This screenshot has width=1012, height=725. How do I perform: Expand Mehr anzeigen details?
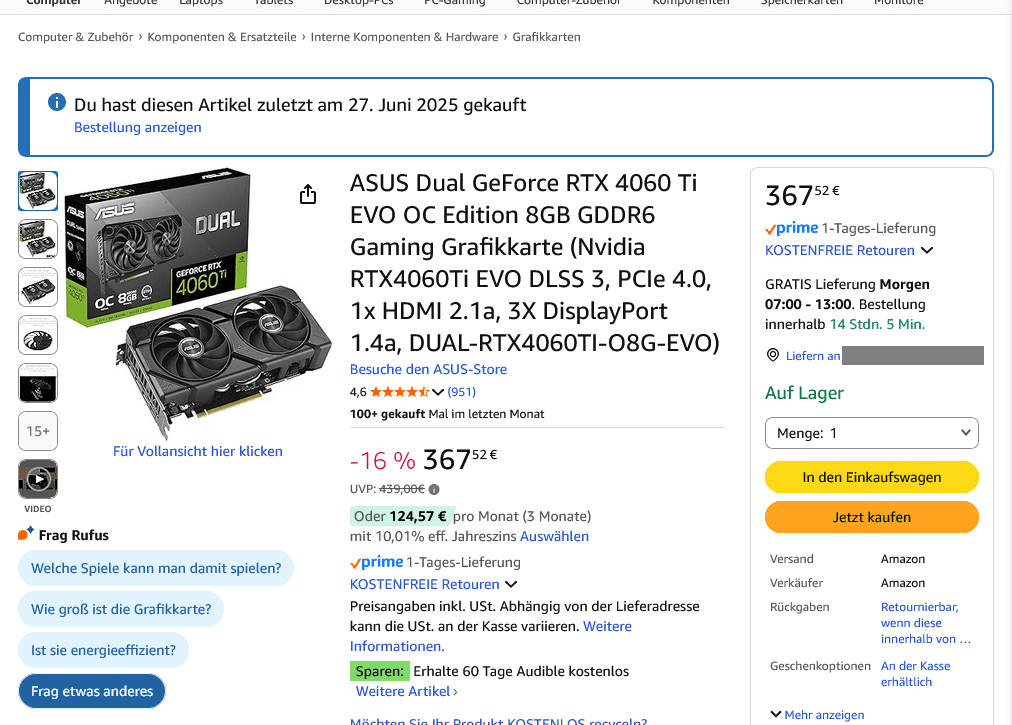pos(817,714)
